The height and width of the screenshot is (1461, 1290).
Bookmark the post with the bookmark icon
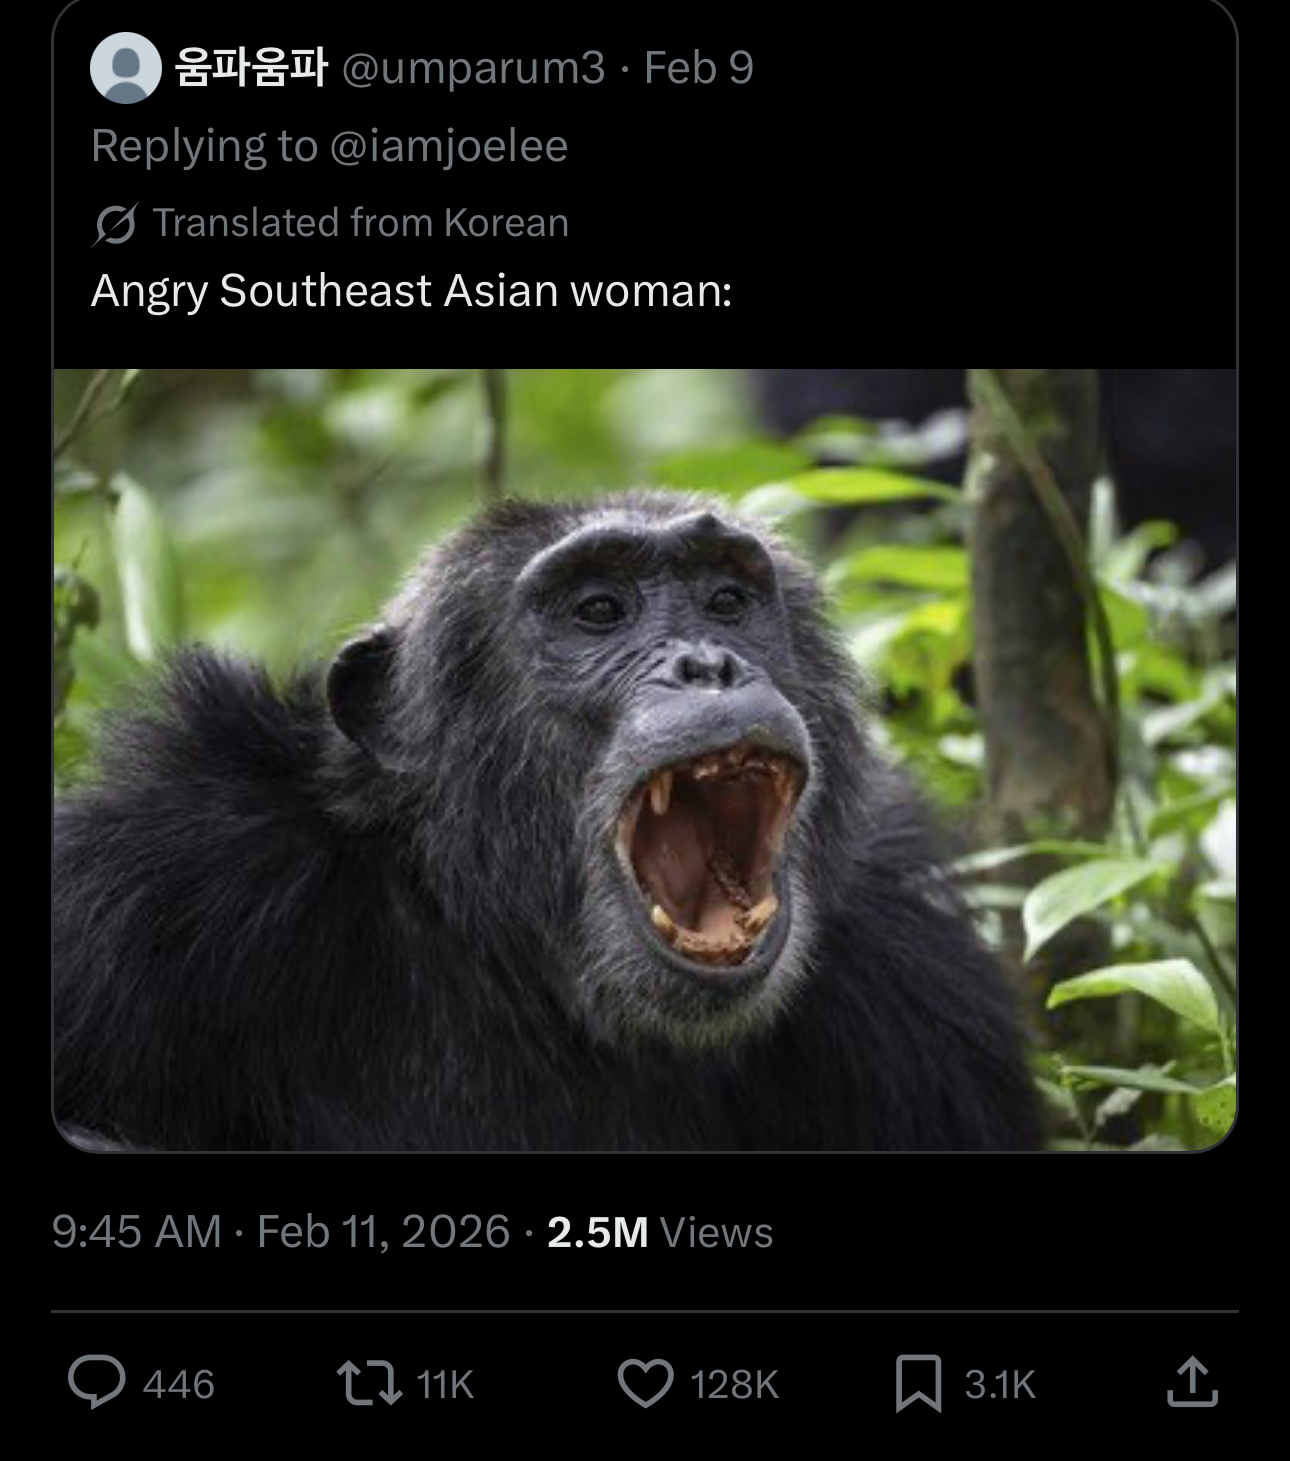tap(918, 1383)
